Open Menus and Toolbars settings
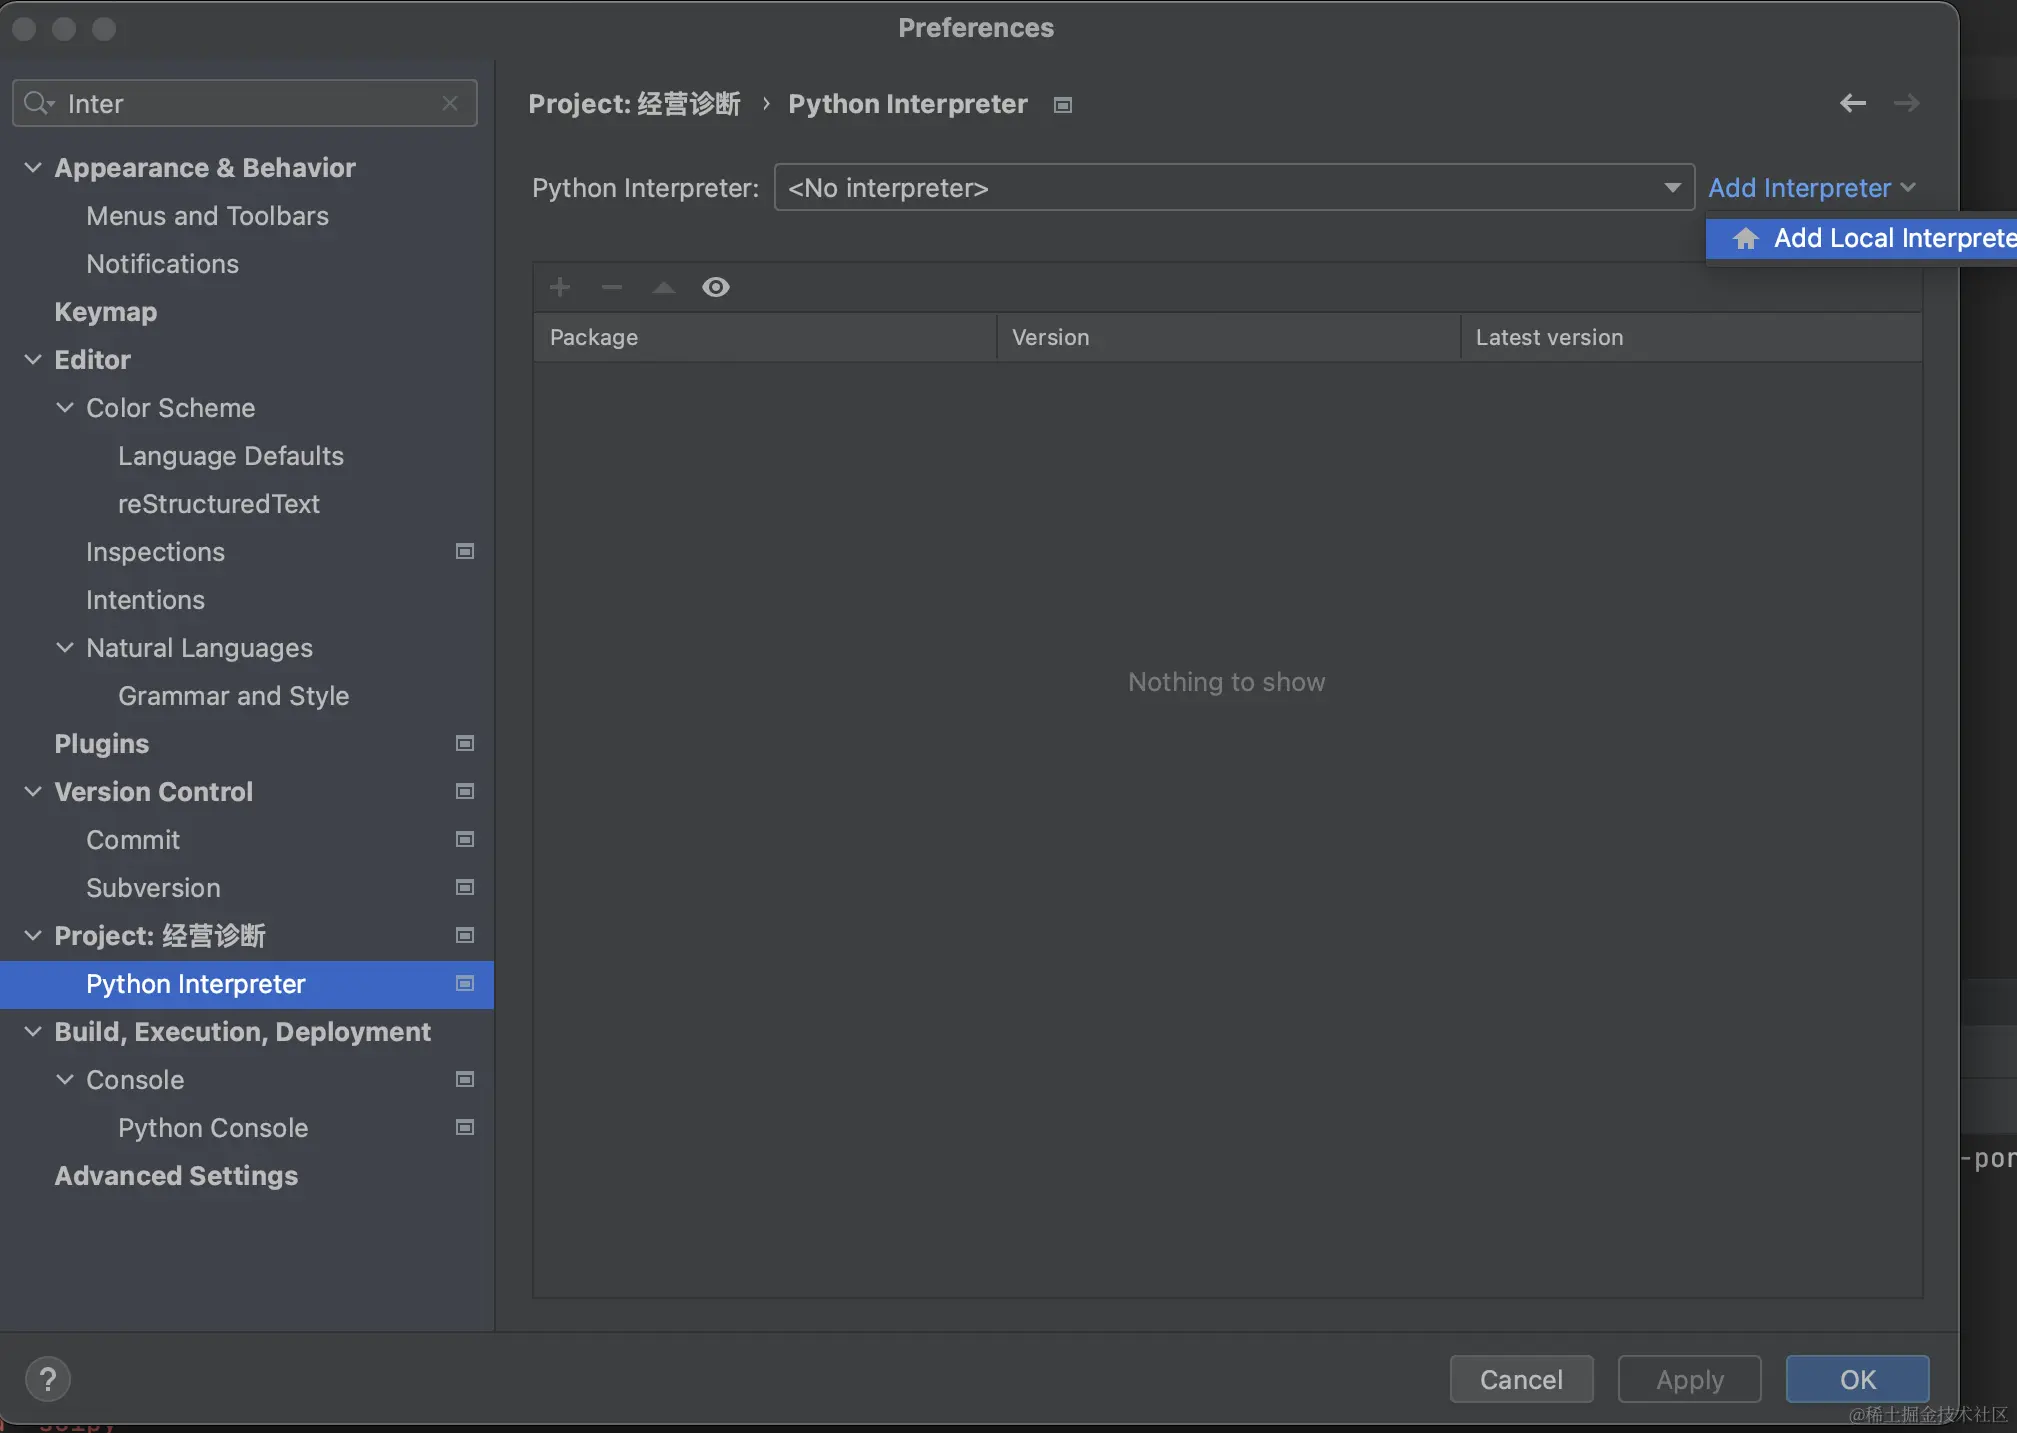Image resolution: width=2017 pixels, height=1433 pixels. [x=207, y=215]
